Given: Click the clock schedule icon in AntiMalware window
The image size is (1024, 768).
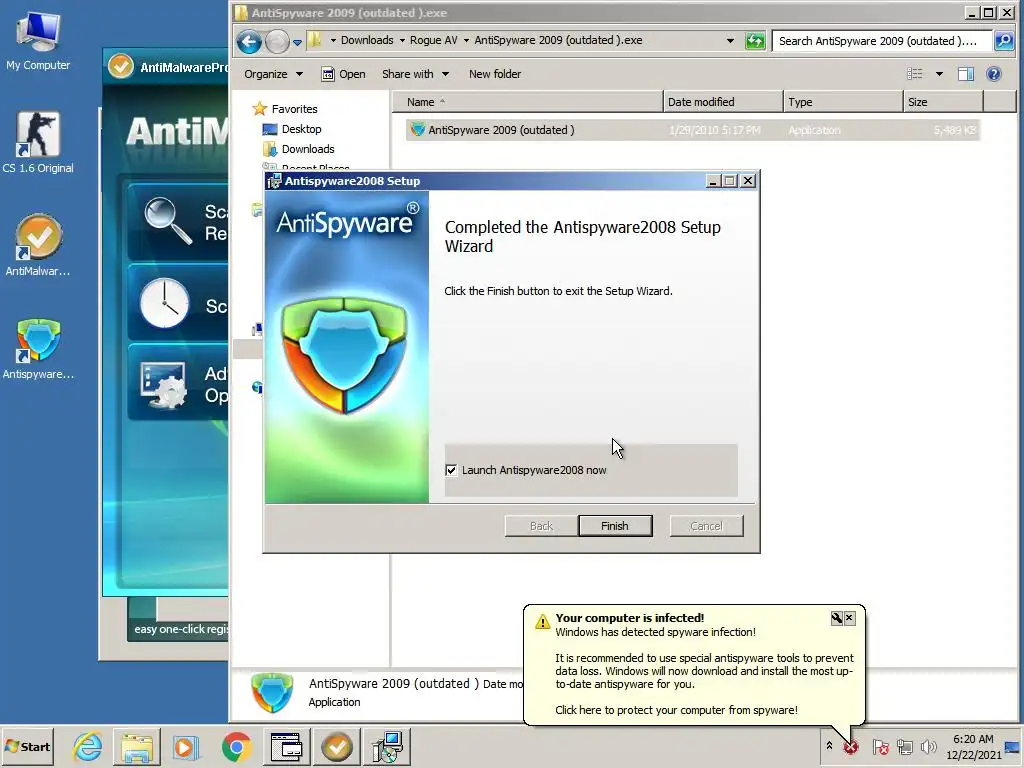Looking at the screenshot, I should point(165,303).
